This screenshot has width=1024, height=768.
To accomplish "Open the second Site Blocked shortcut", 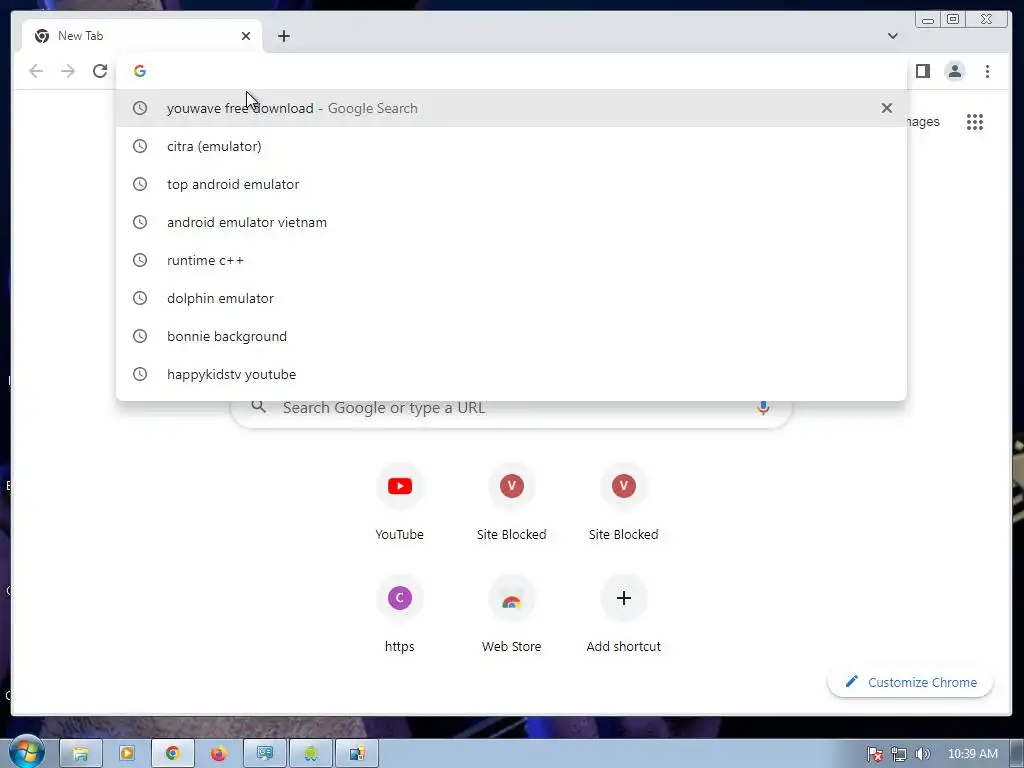I will pyautogui.click(x=624, y=503).
